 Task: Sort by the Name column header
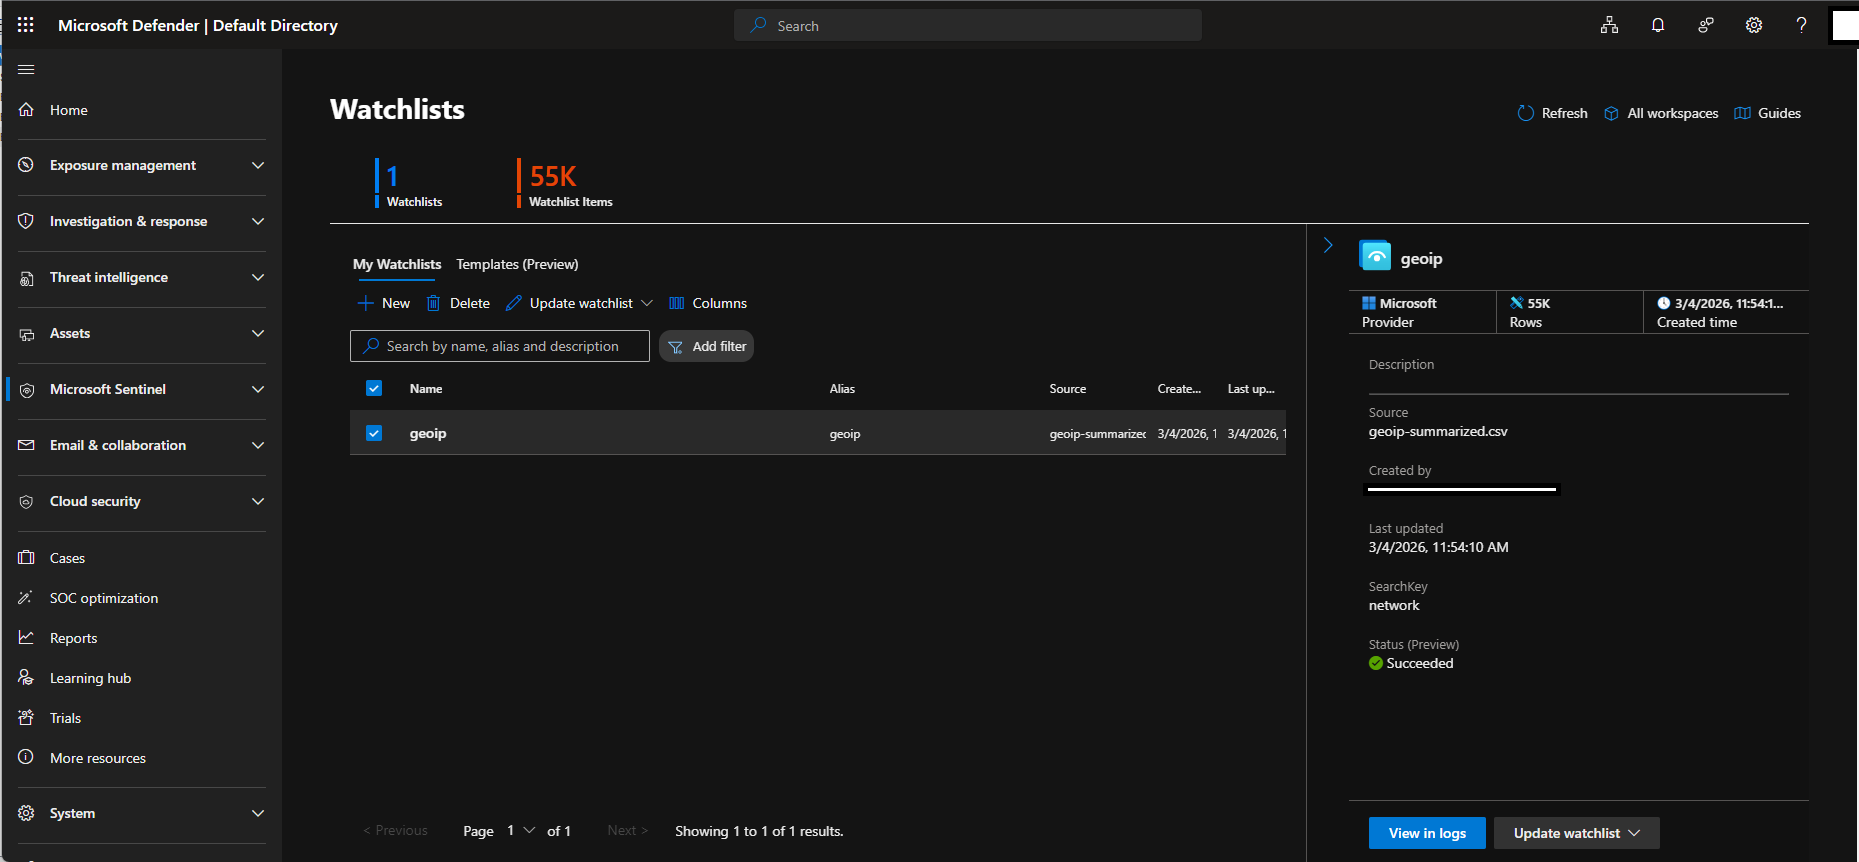point(426,388)
